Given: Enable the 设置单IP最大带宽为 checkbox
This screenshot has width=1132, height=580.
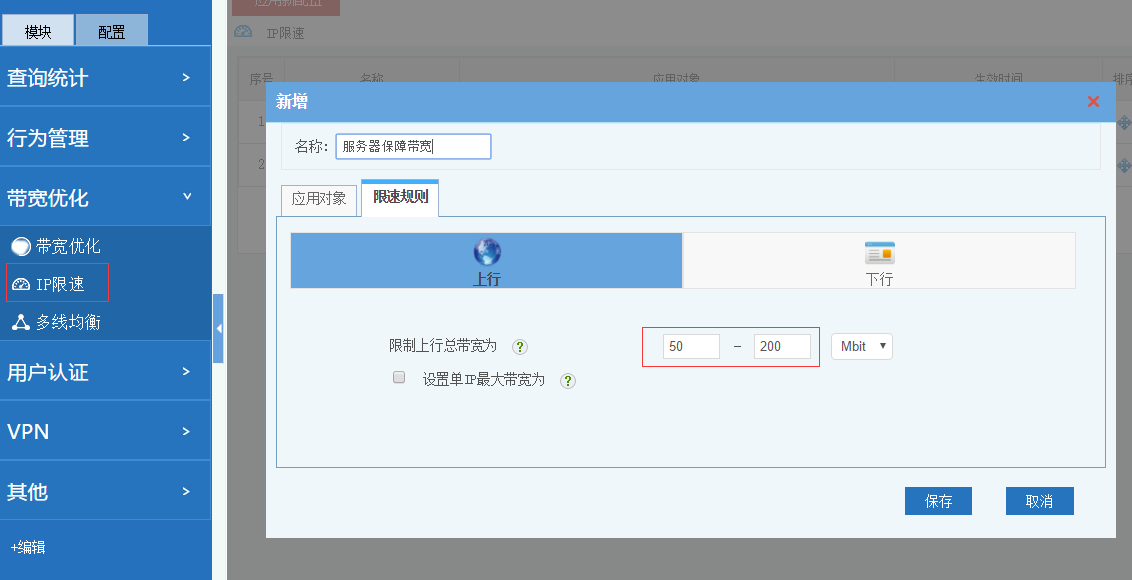Looking at the screenshot, I should tap(399, 378).
